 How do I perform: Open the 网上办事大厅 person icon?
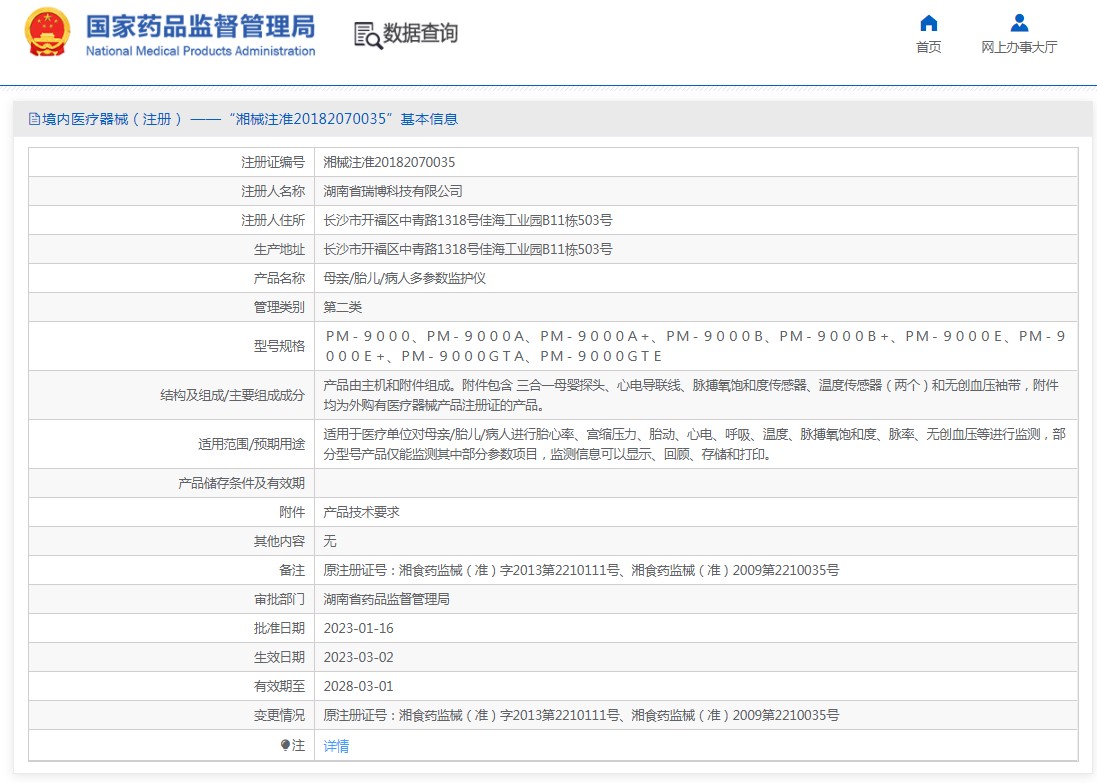(x=1019, y=23)
